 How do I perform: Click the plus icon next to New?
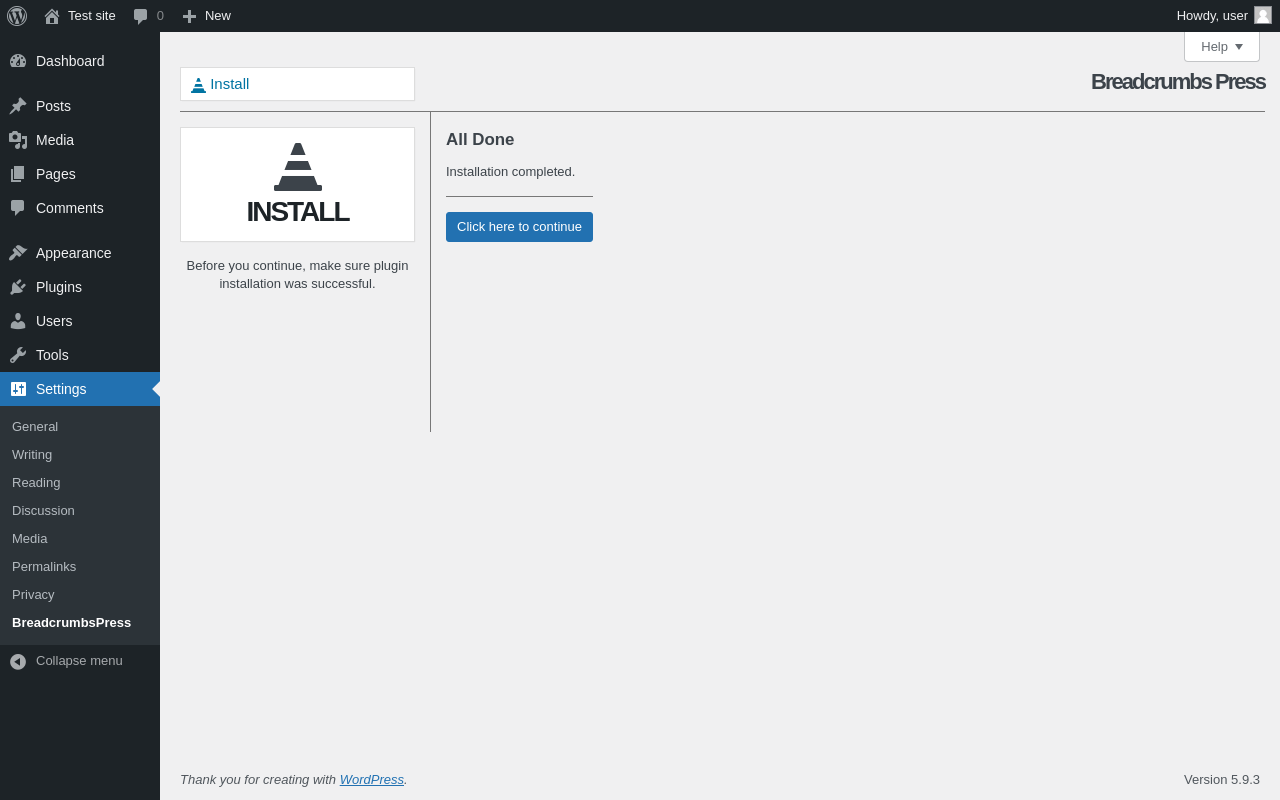[x=189, y=16]
